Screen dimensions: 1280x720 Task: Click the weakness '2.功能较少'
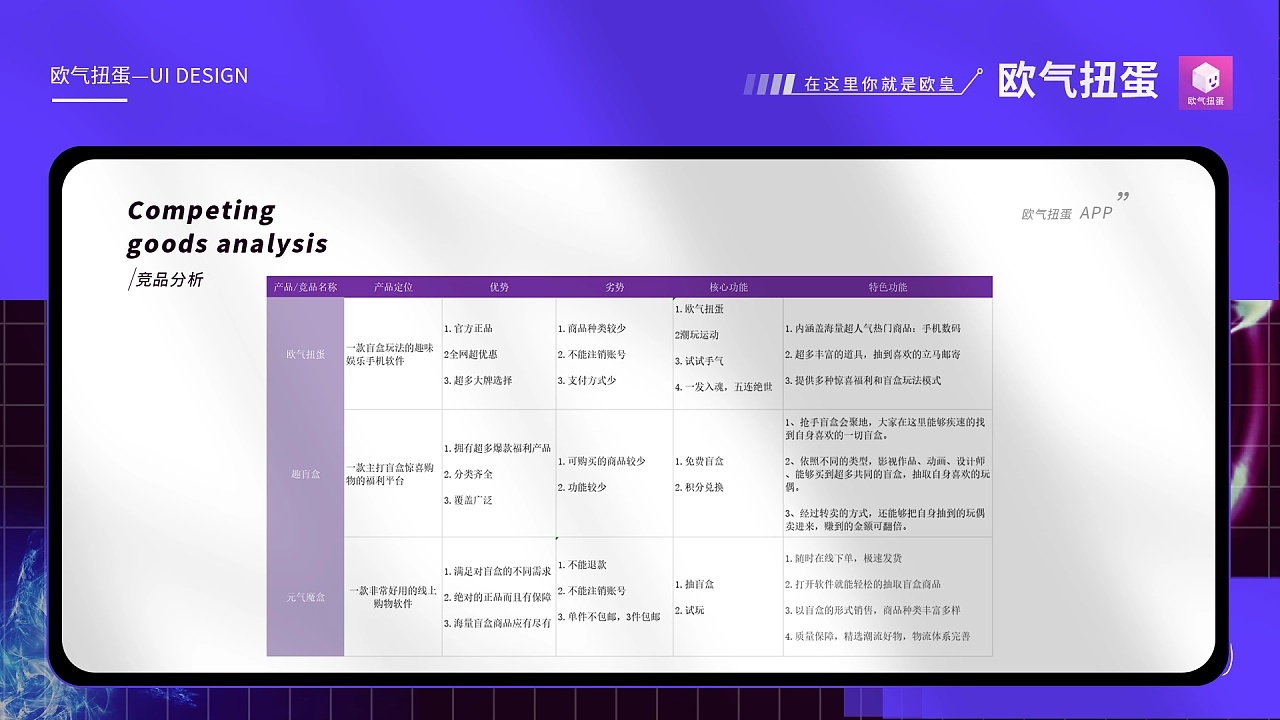click(x=582, y=487)
